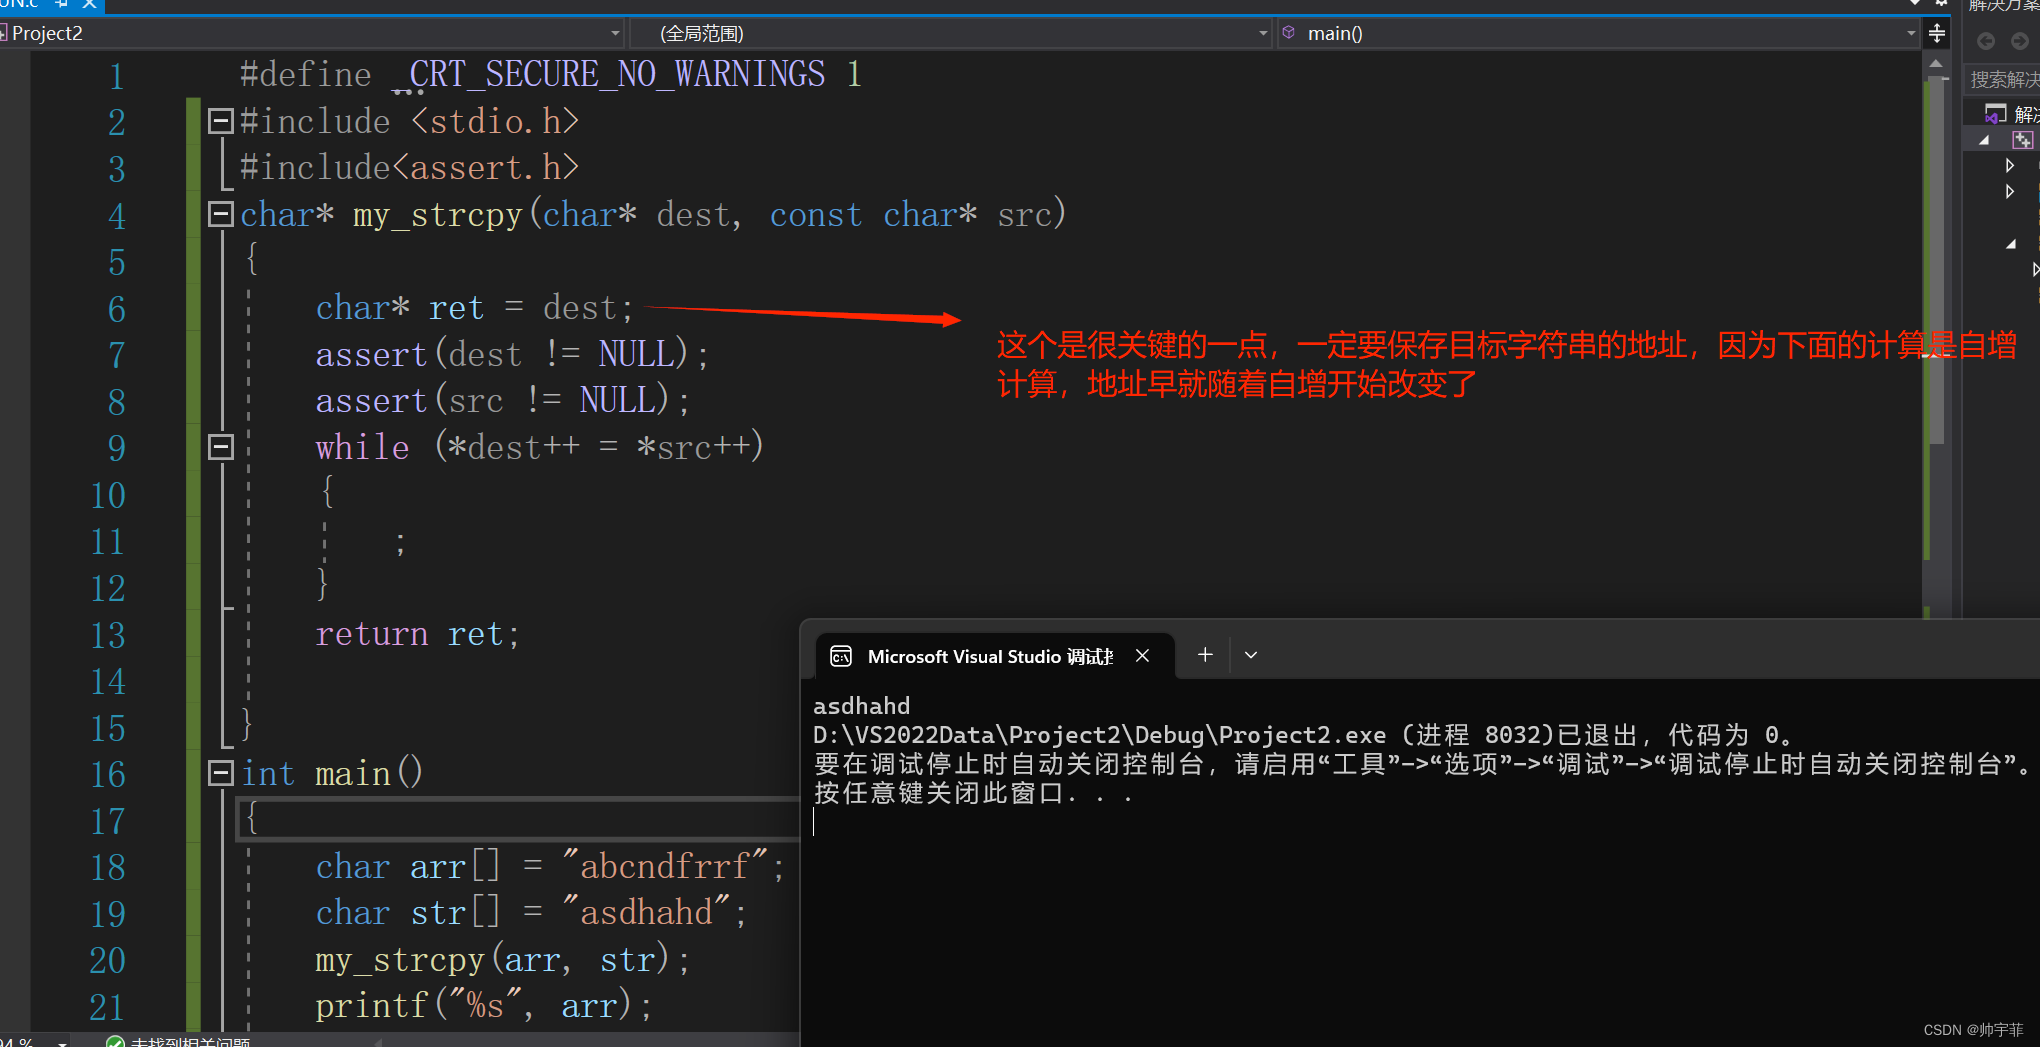Click on "_CRT_SECURE_NO_WARNINGS" macro name

coord(608,75)
